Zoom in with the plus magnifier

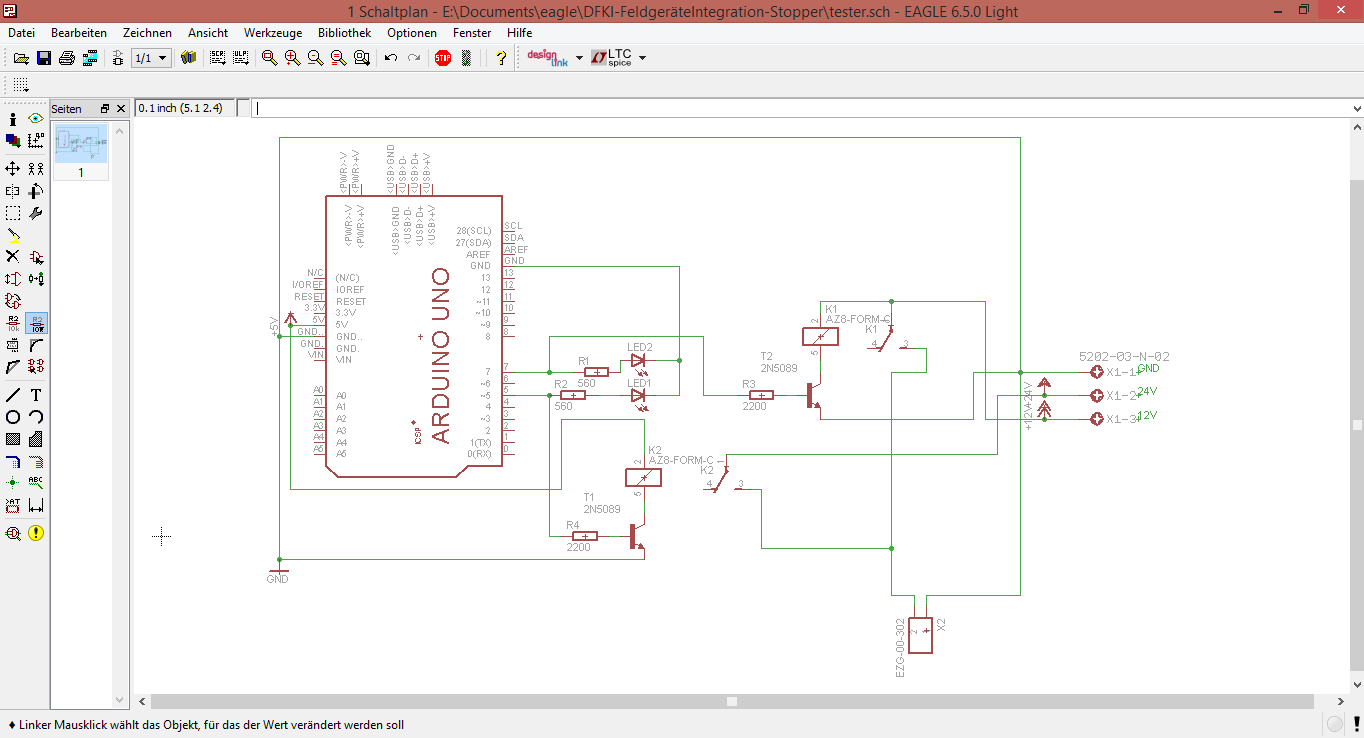(x=293, y=58)
